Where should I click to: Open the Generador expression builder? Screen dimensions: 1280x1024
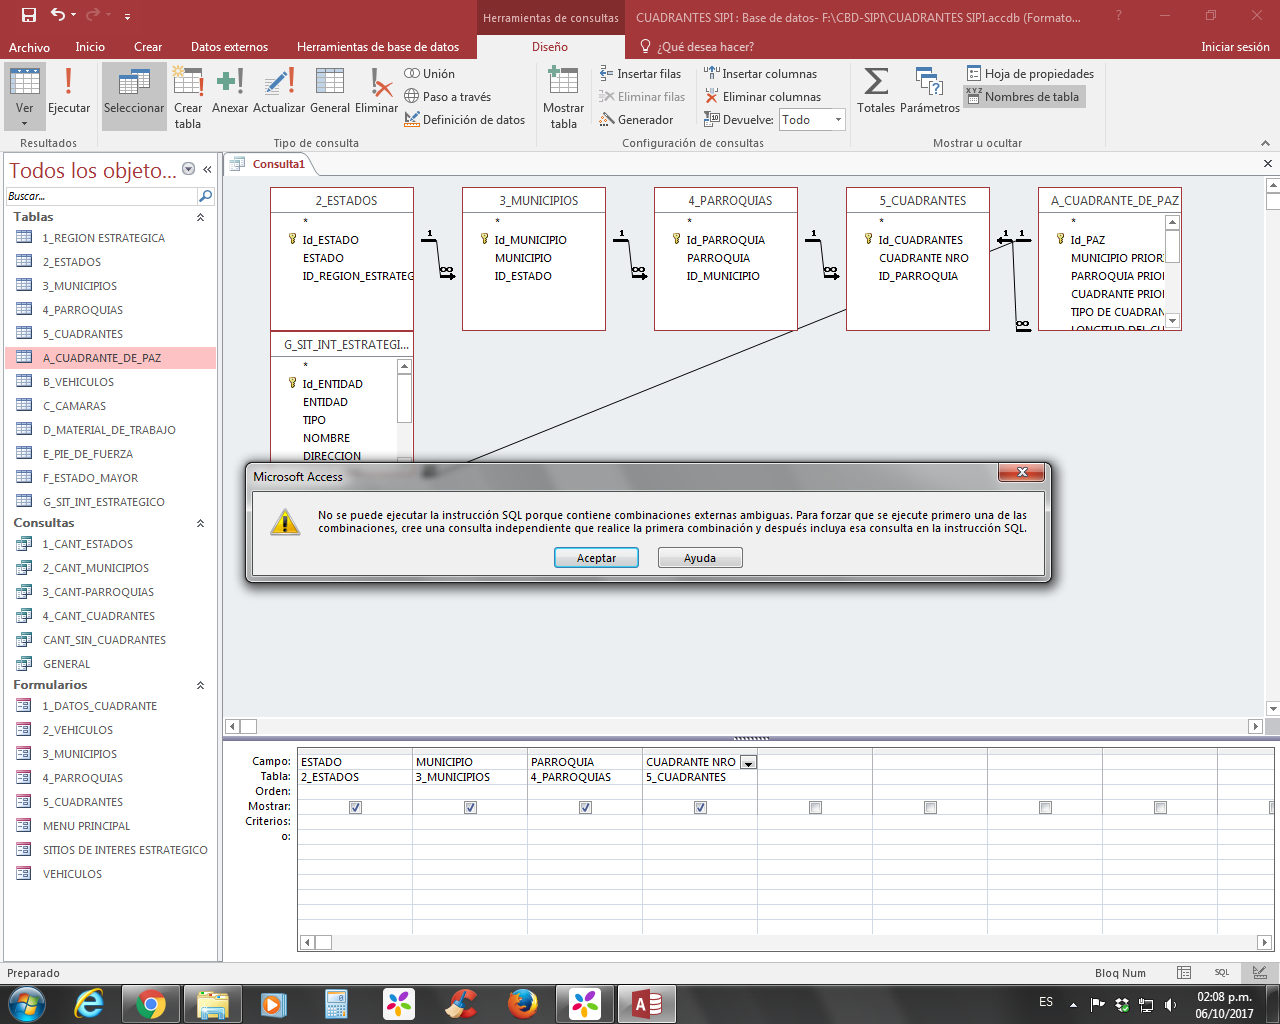point(637,120)
